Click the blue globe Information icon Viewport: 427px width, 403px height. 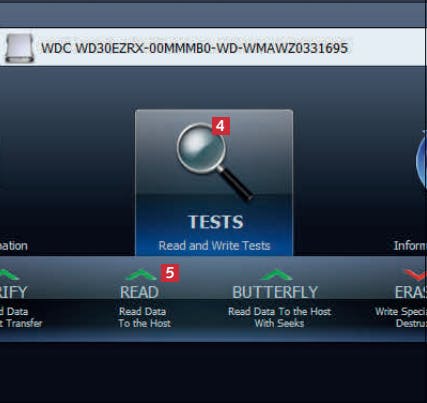[421, 160]
